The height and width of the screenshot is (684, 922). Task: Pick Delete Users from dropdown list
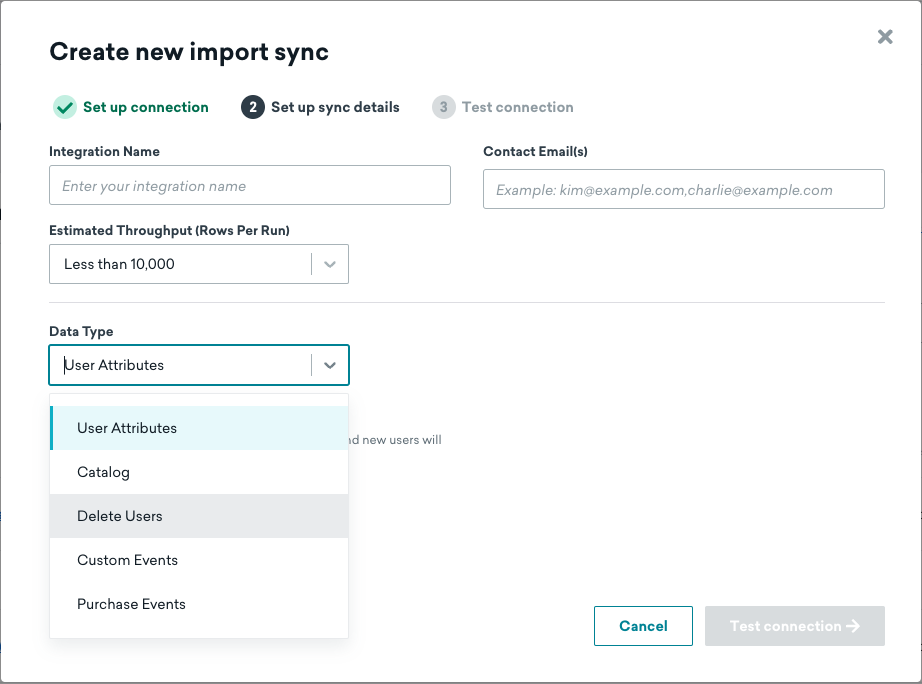[x=199, y=516]
